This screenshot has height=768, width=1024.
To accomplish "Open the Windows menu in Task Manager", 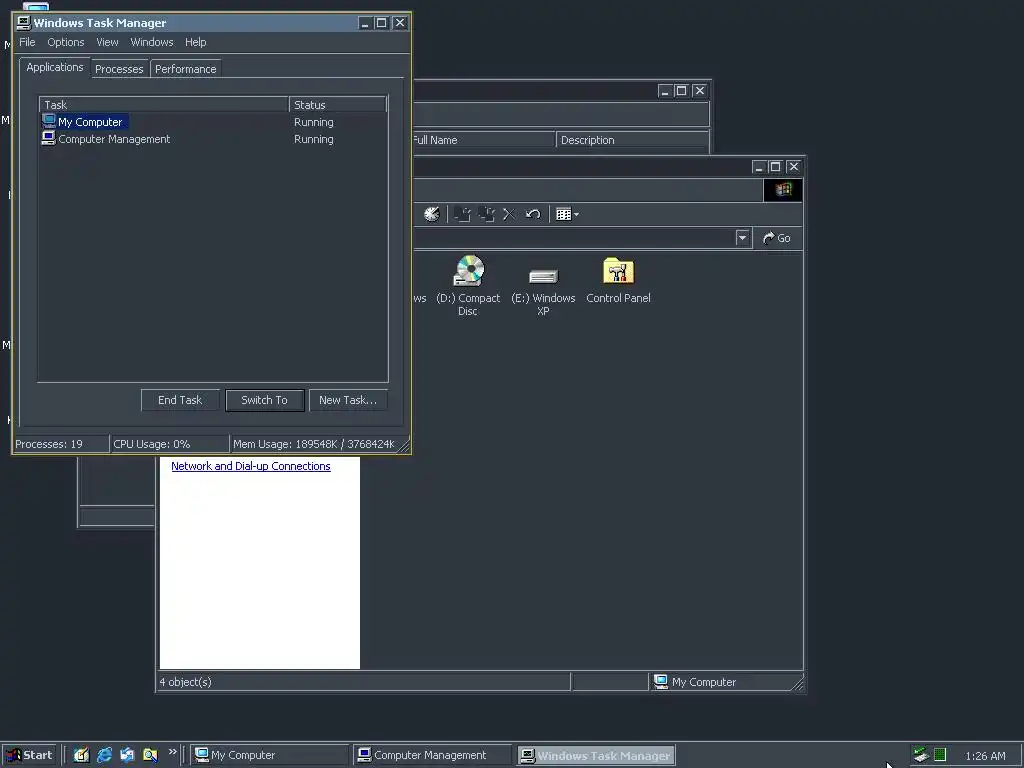I will pyautogui.click(x=152, y=42).
